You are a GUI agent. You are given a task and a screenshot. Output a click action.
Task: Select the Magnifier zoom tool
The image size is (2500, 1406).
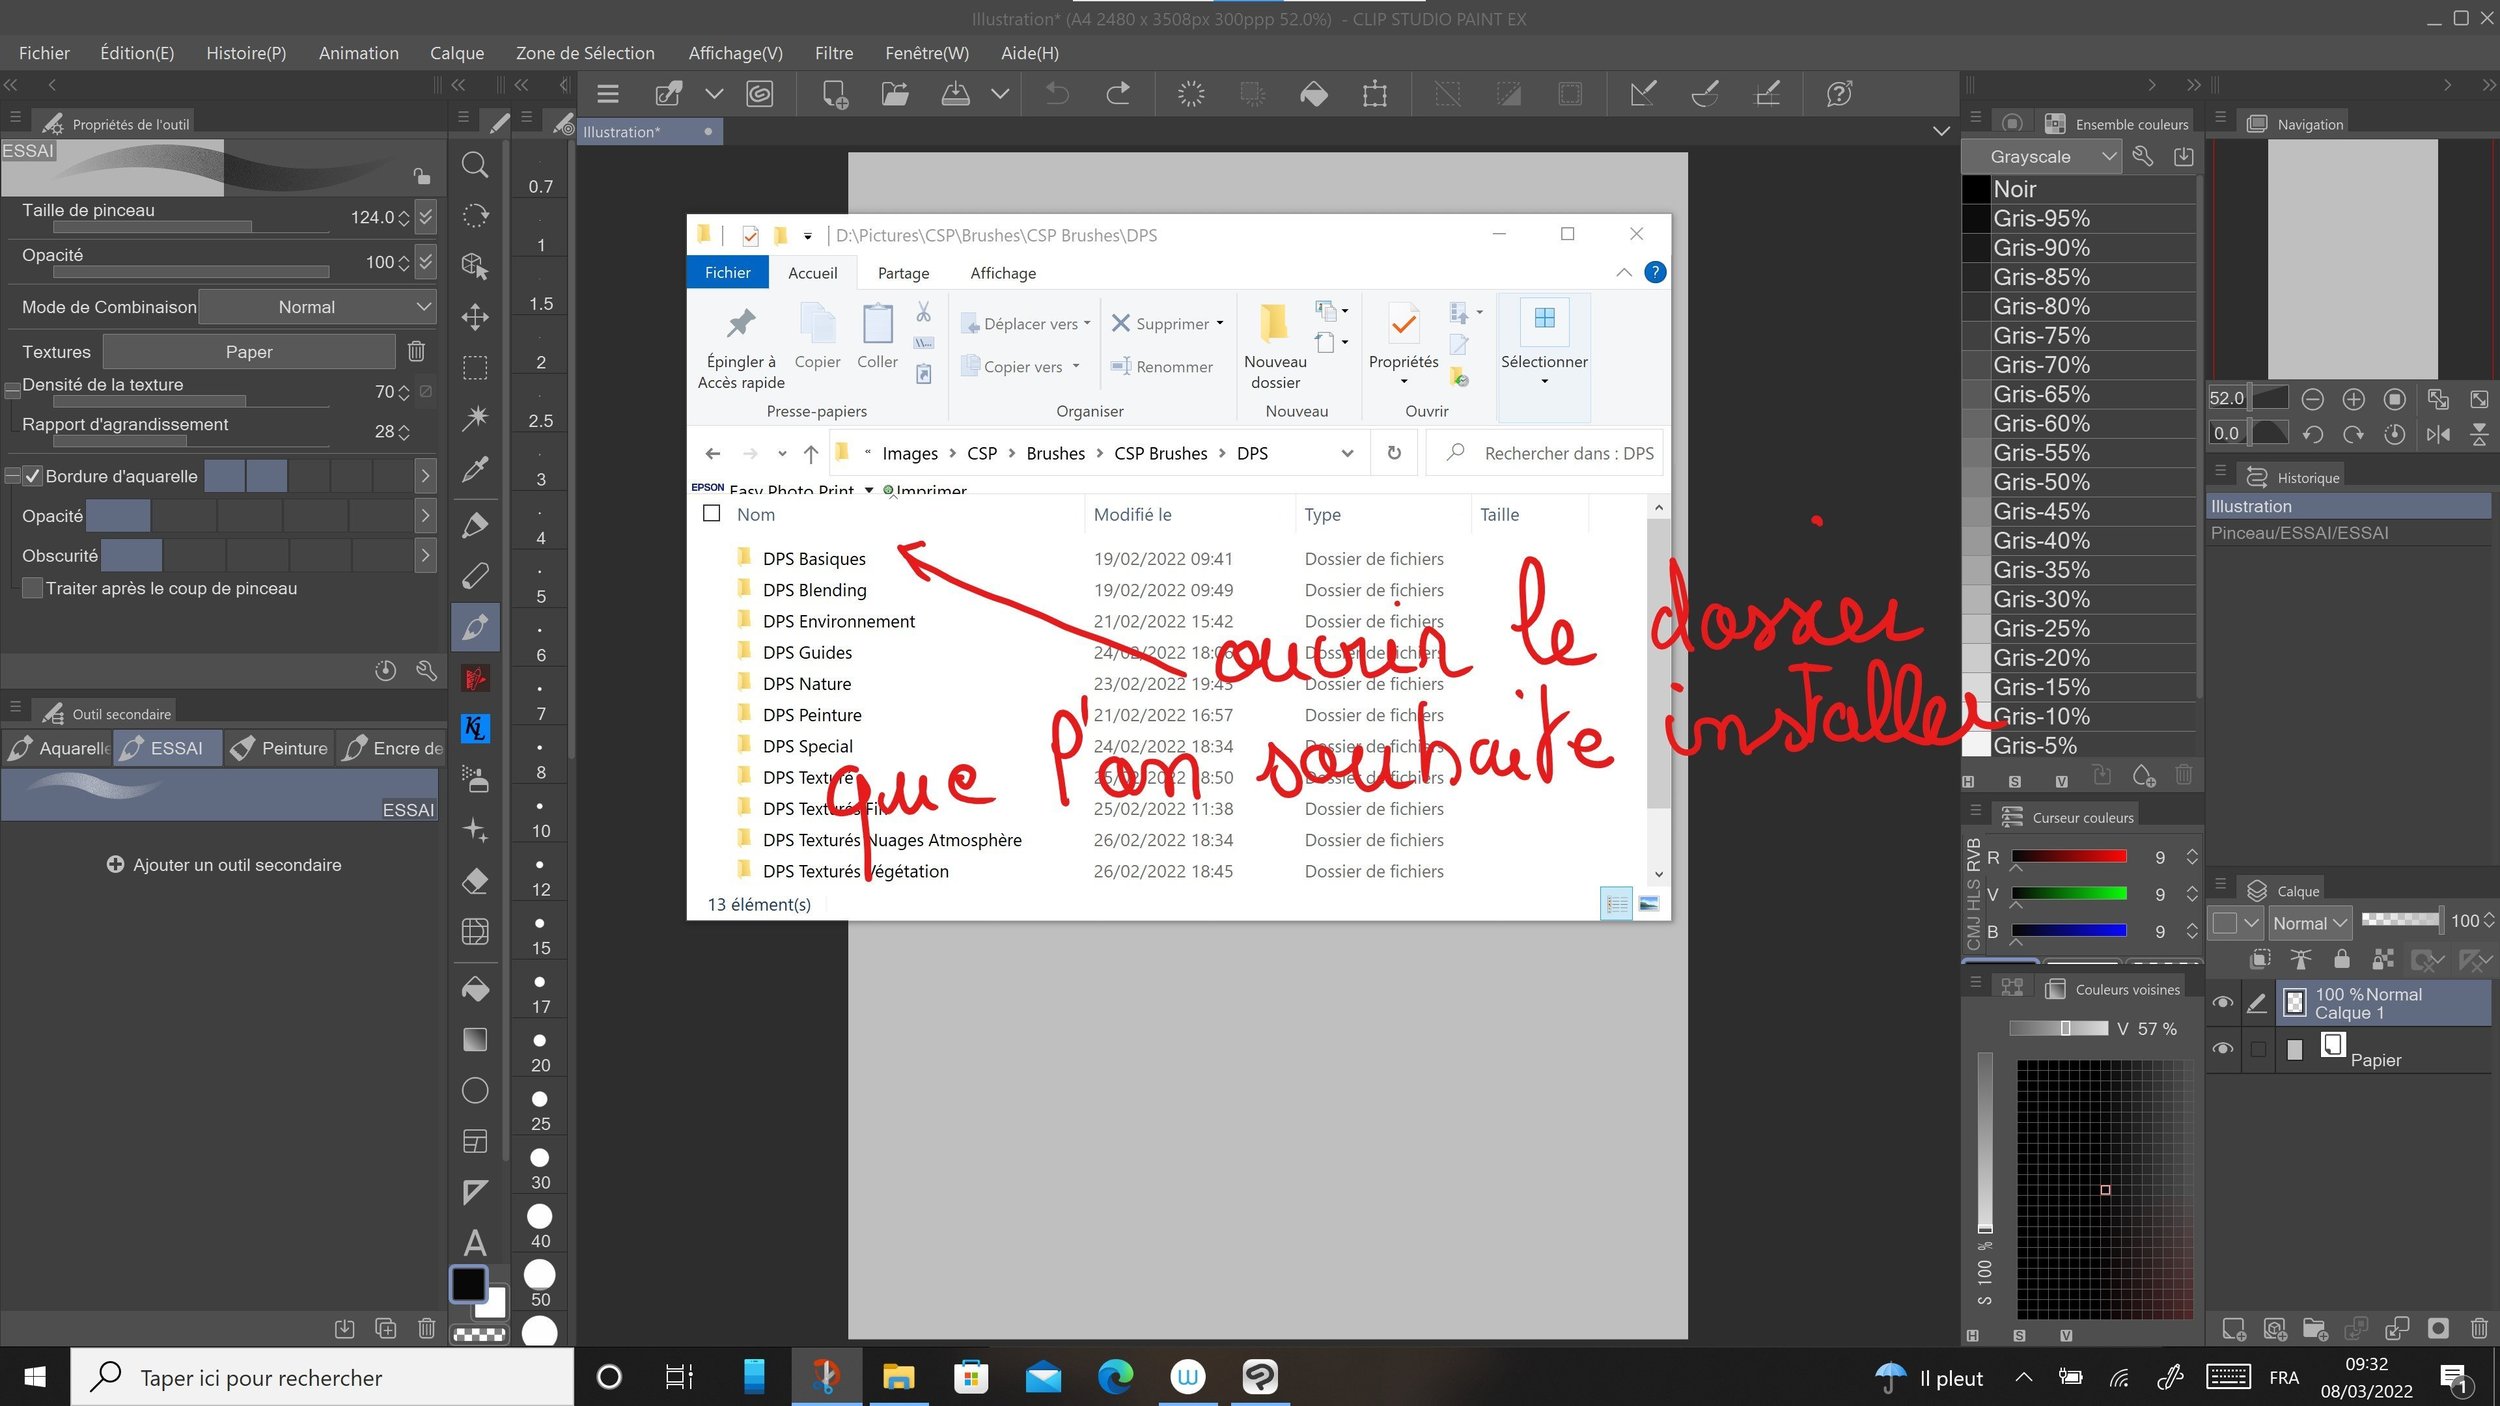pyautogui.click(x=475, y=165)
